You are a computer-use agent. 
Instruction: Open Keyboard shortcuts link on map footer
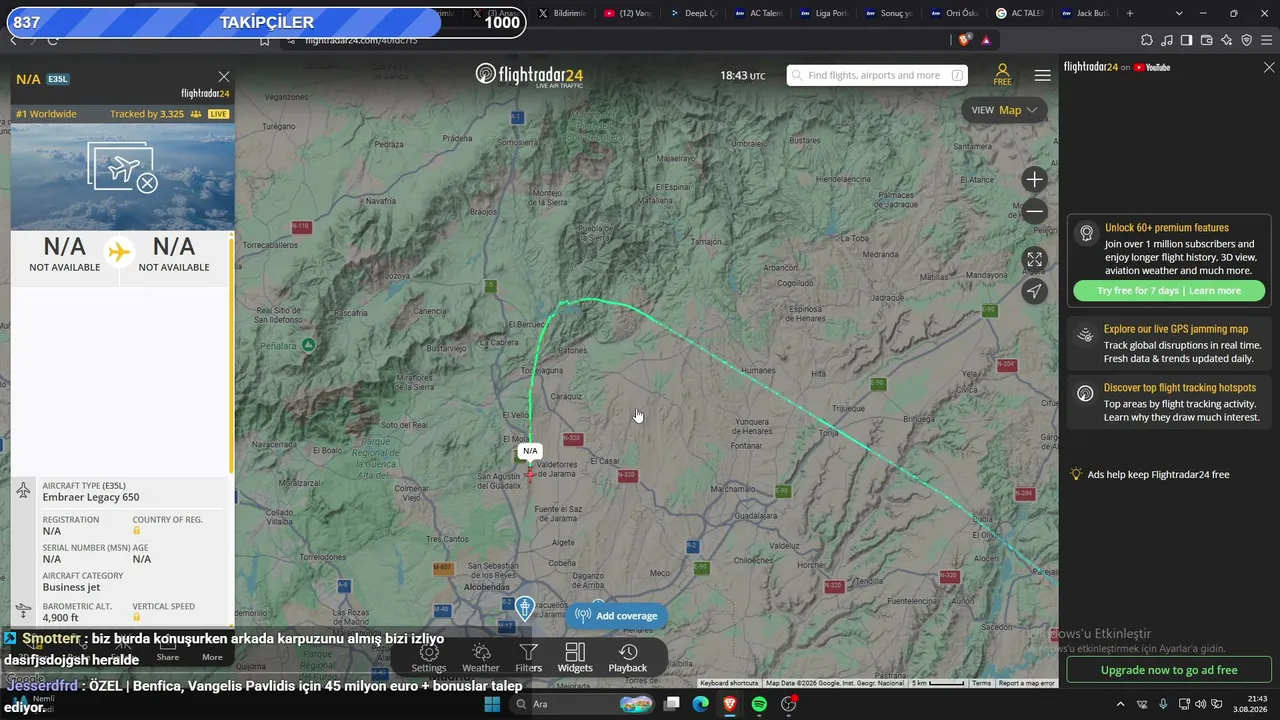pyautogui.click(x=729, y=683)
